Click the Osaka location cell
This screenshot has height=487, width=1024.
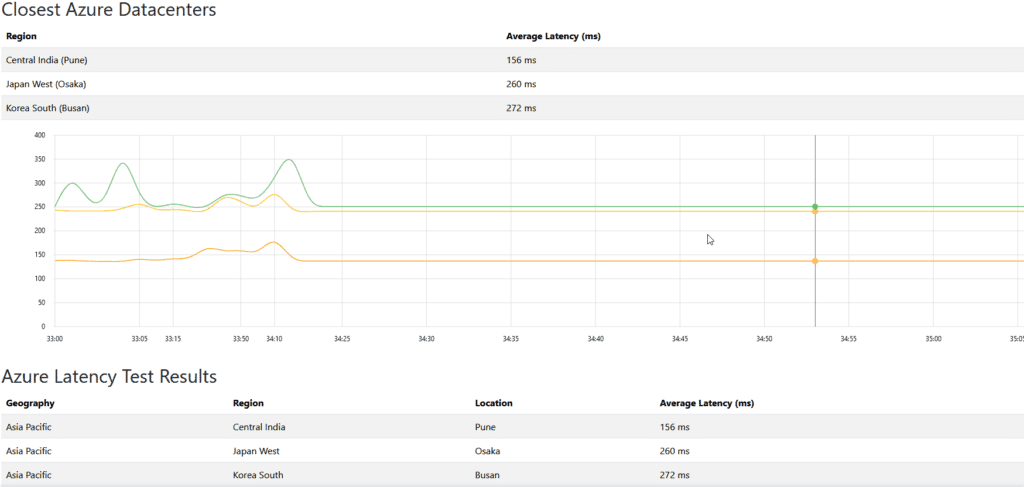click(x=488, y=451)
